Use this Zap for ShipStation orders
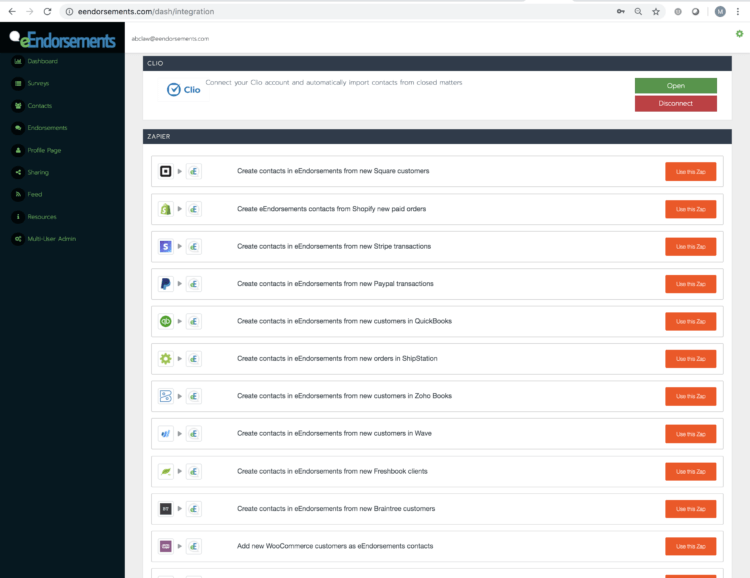This screenshot has height=578, width=750. click(690, 359)
